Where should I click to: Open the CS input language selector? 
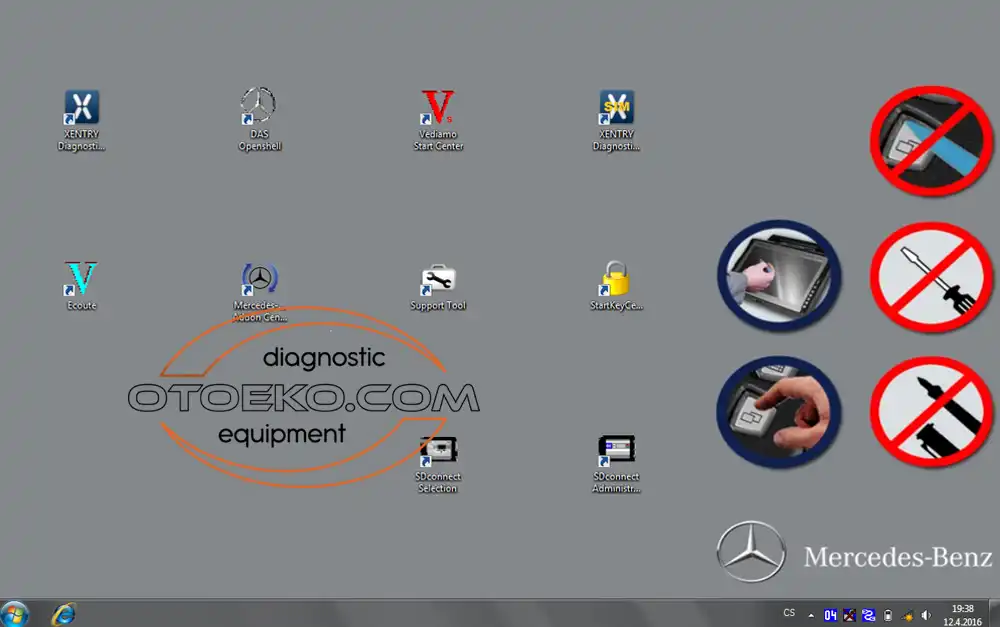(789, 613)
